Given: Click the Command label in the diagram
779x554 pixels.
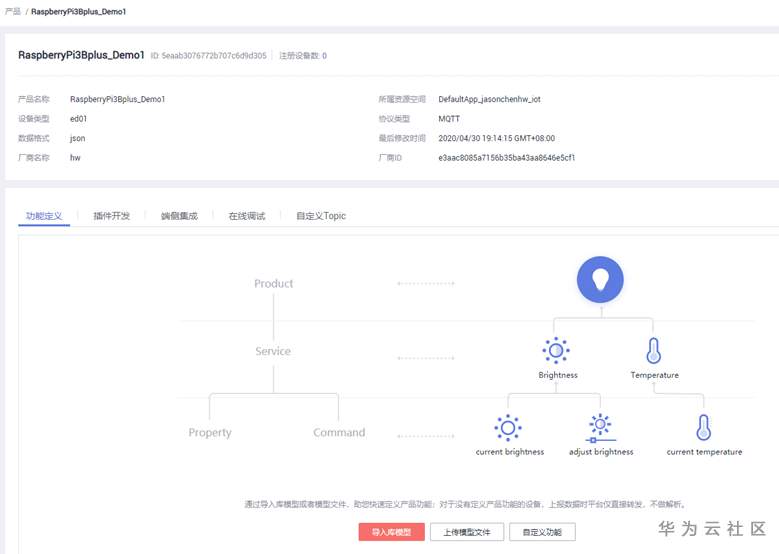Looking at the screenshot, I should pos(339,433).
